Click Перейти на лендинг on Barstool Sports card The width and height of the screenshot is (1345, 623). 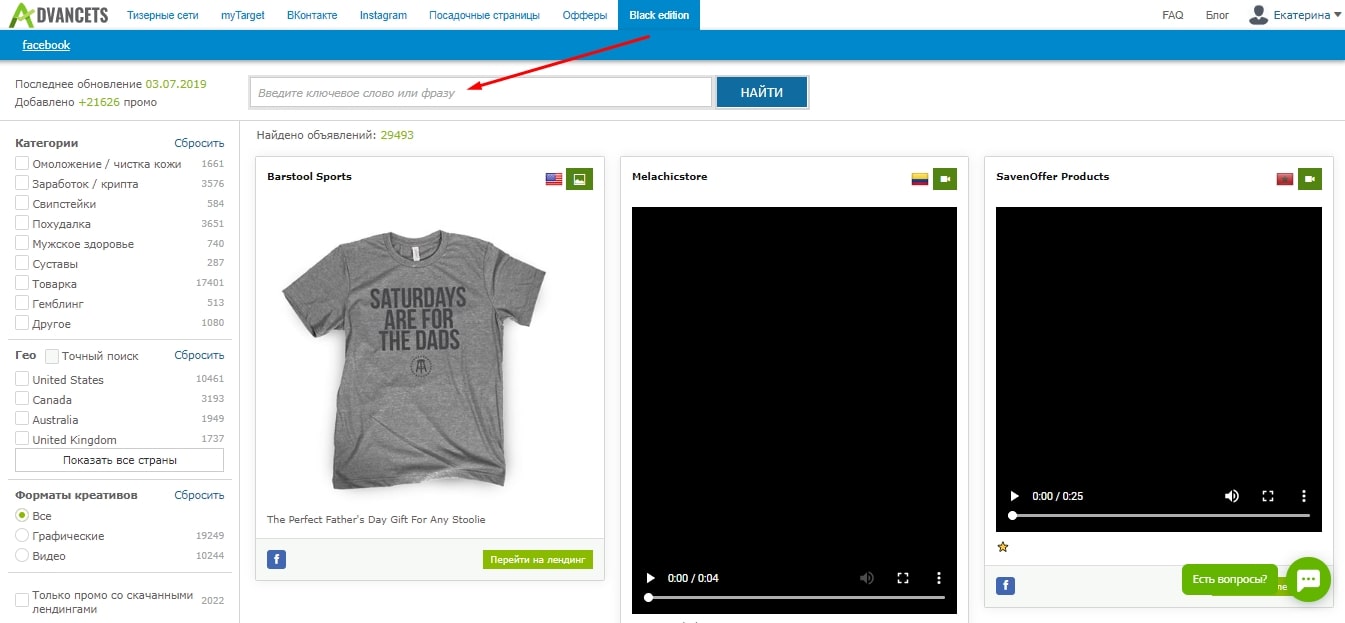tap(538, 559)
